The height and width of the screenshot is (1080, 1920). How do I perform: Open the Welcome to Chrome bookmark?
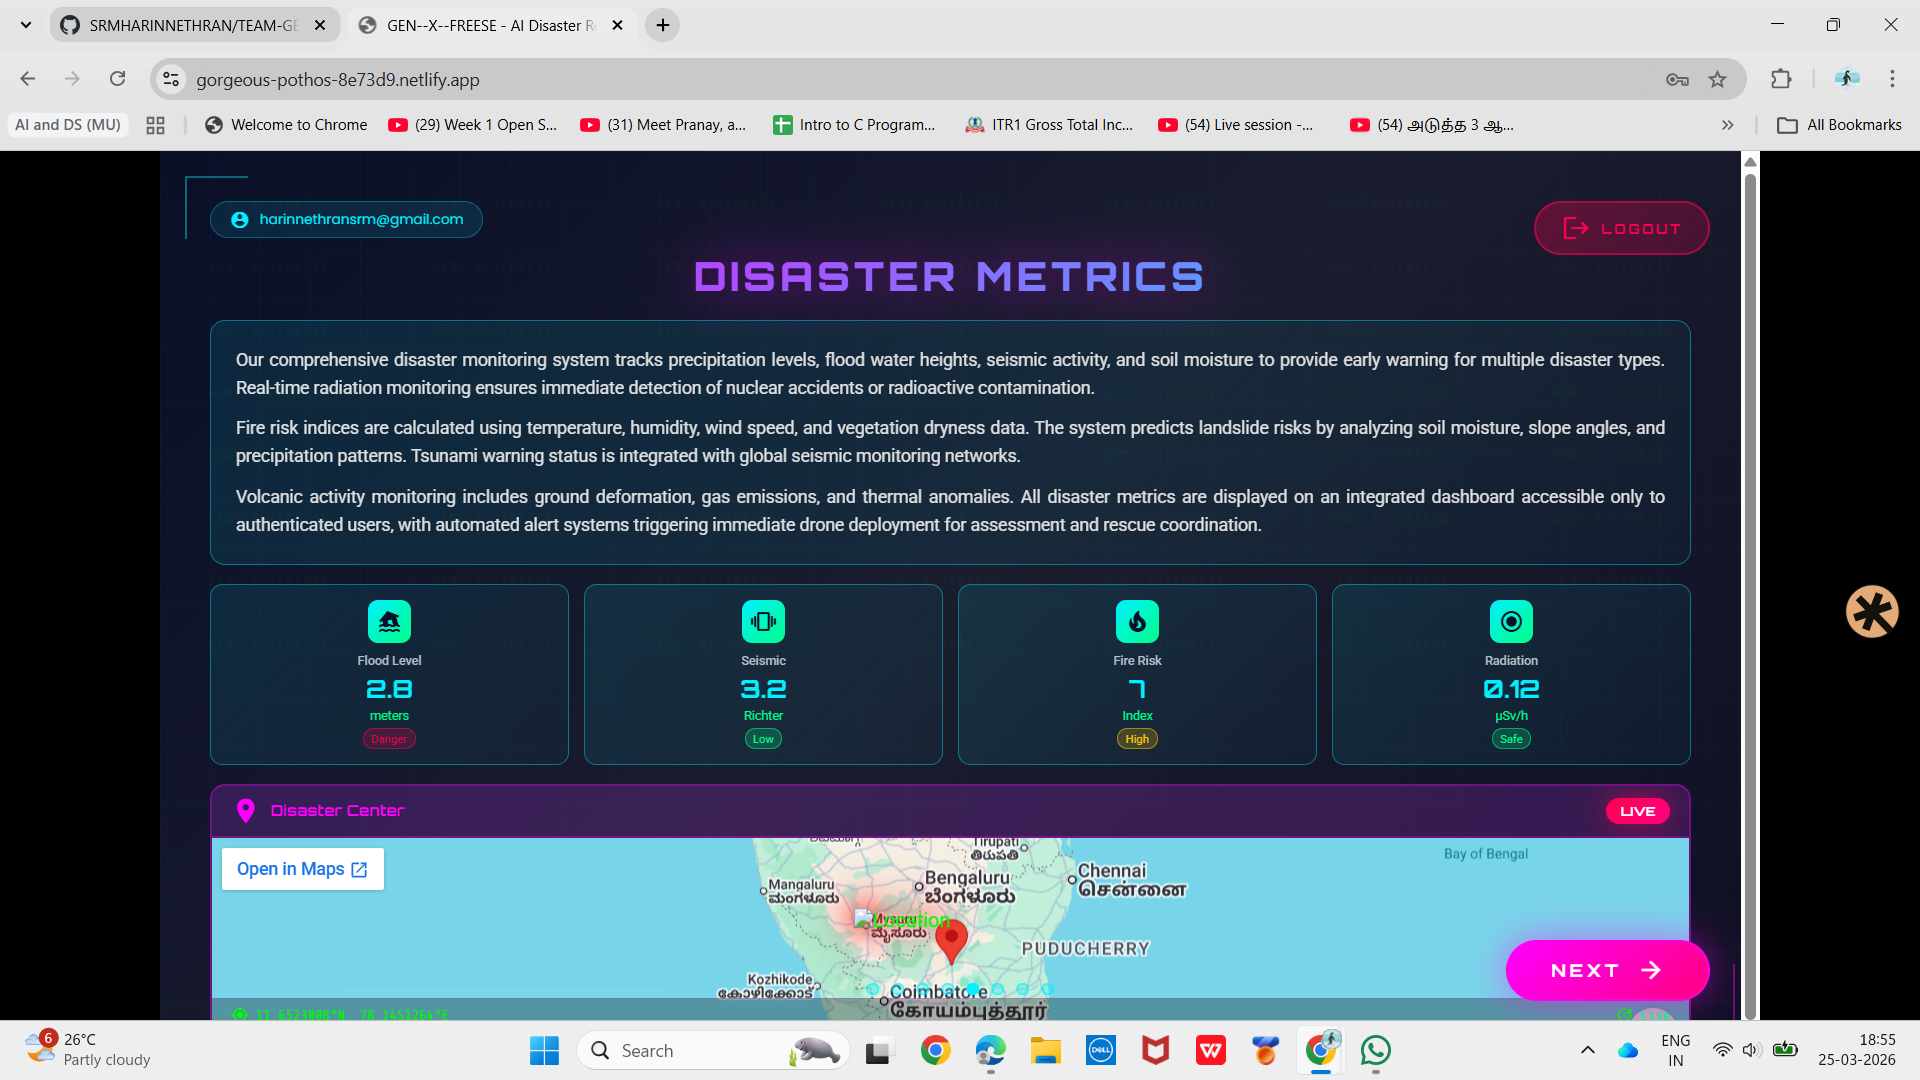click(x=286, y=125)
